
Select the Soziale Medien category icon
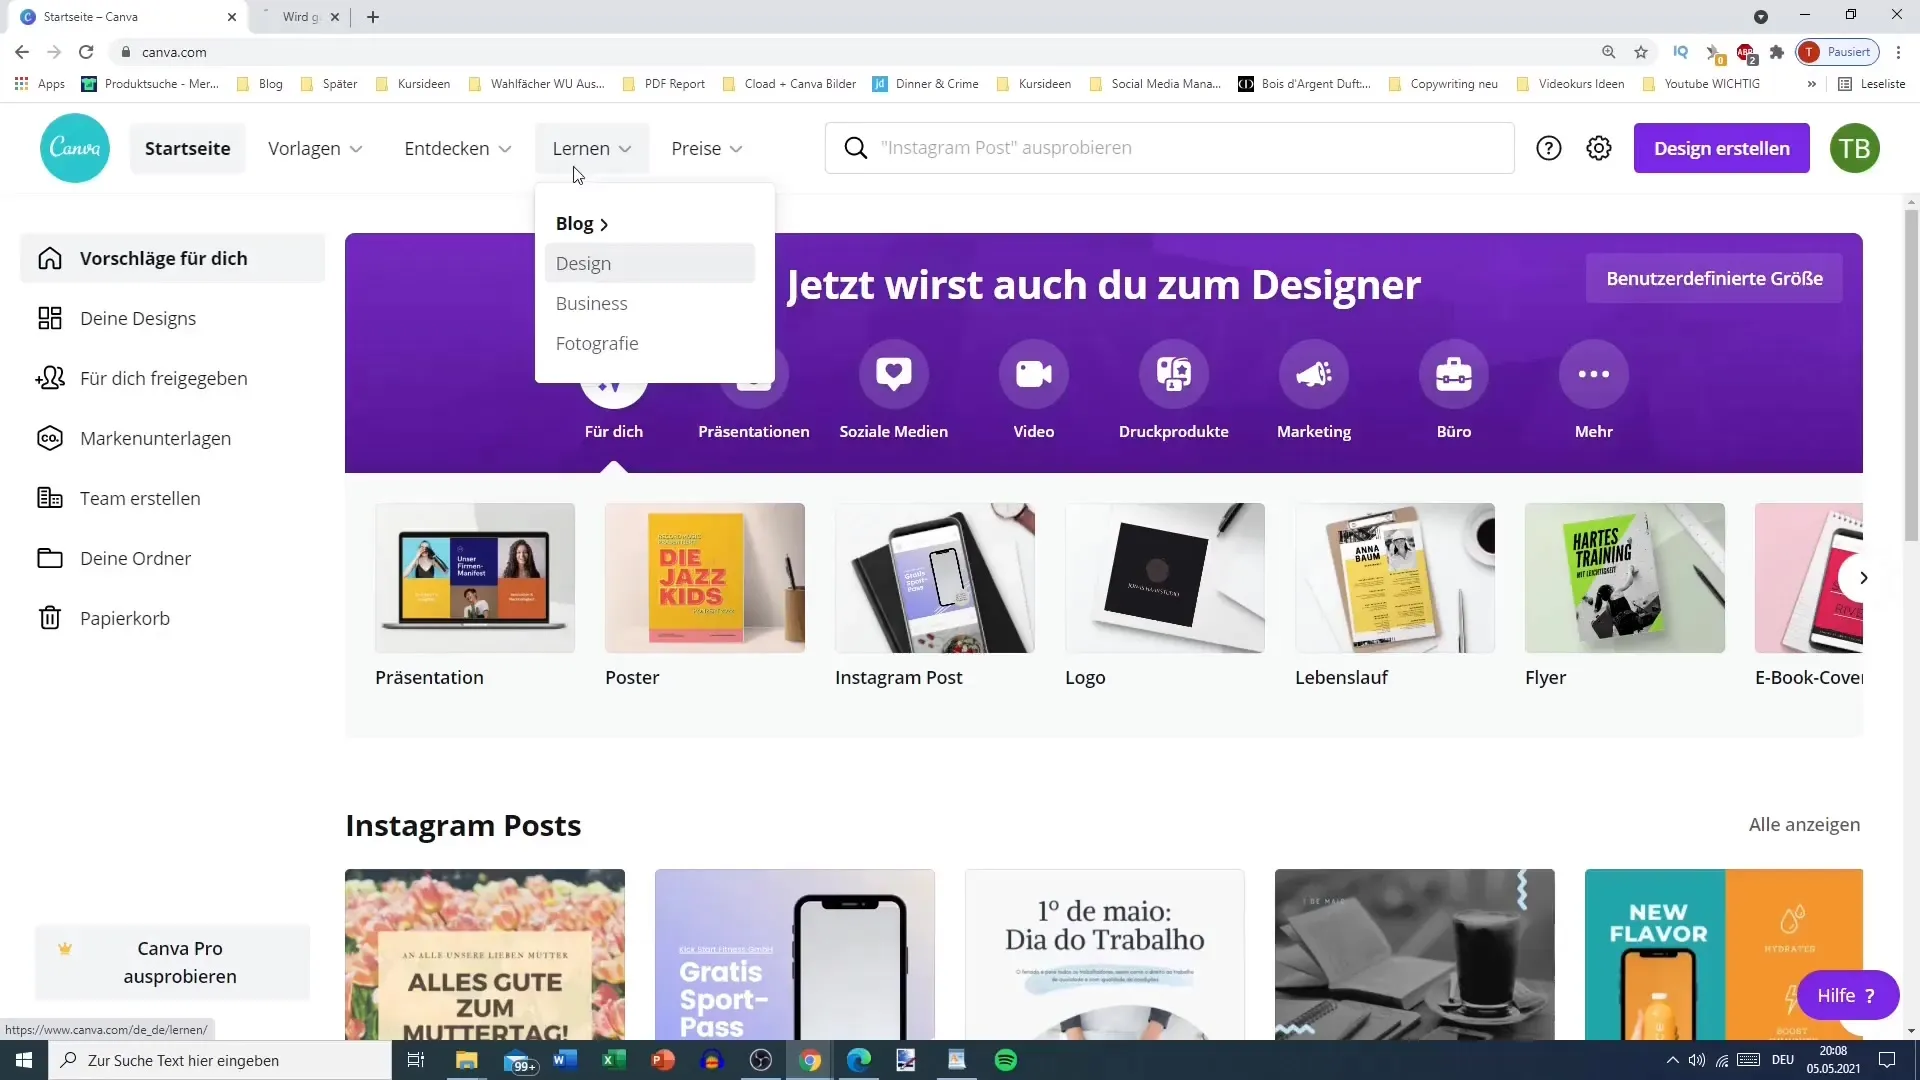coord(894,374)
